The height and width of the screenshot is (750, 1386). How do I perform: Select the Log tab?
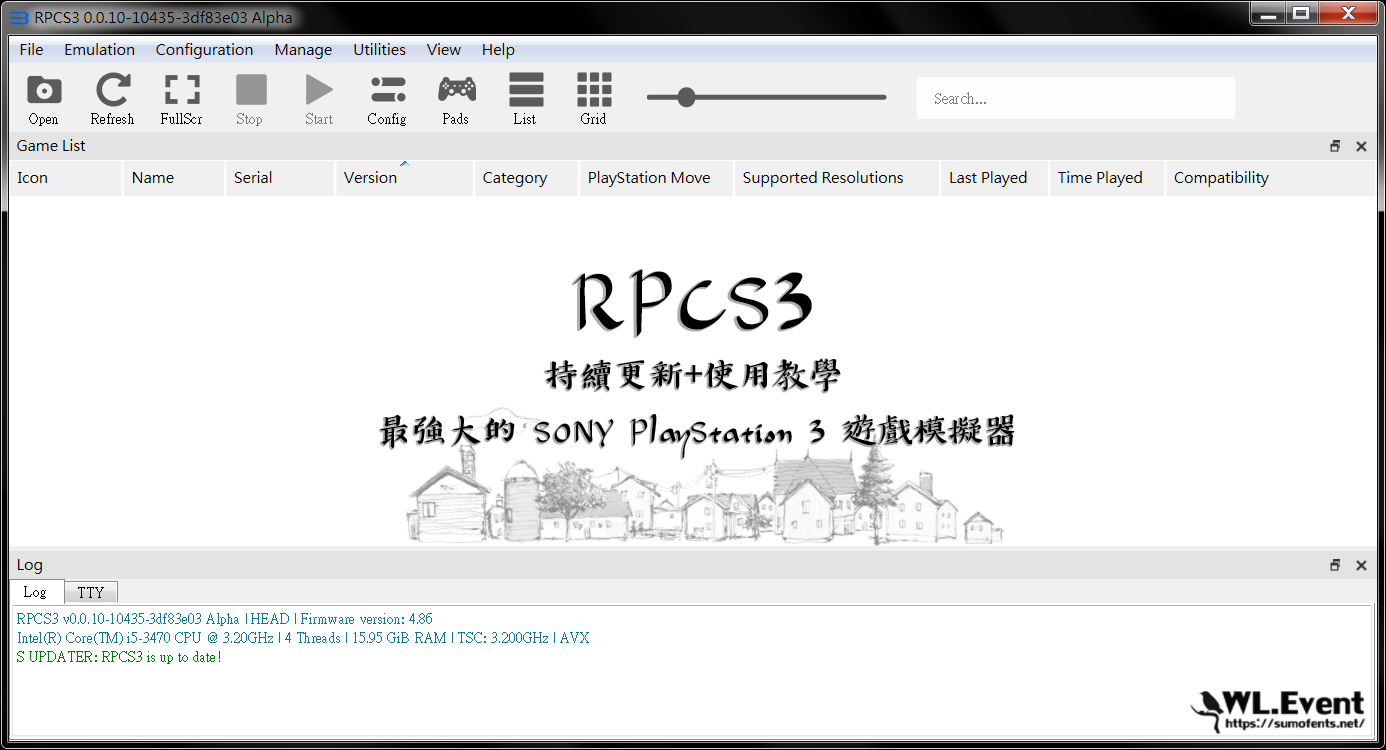click(x=36, y=591)
